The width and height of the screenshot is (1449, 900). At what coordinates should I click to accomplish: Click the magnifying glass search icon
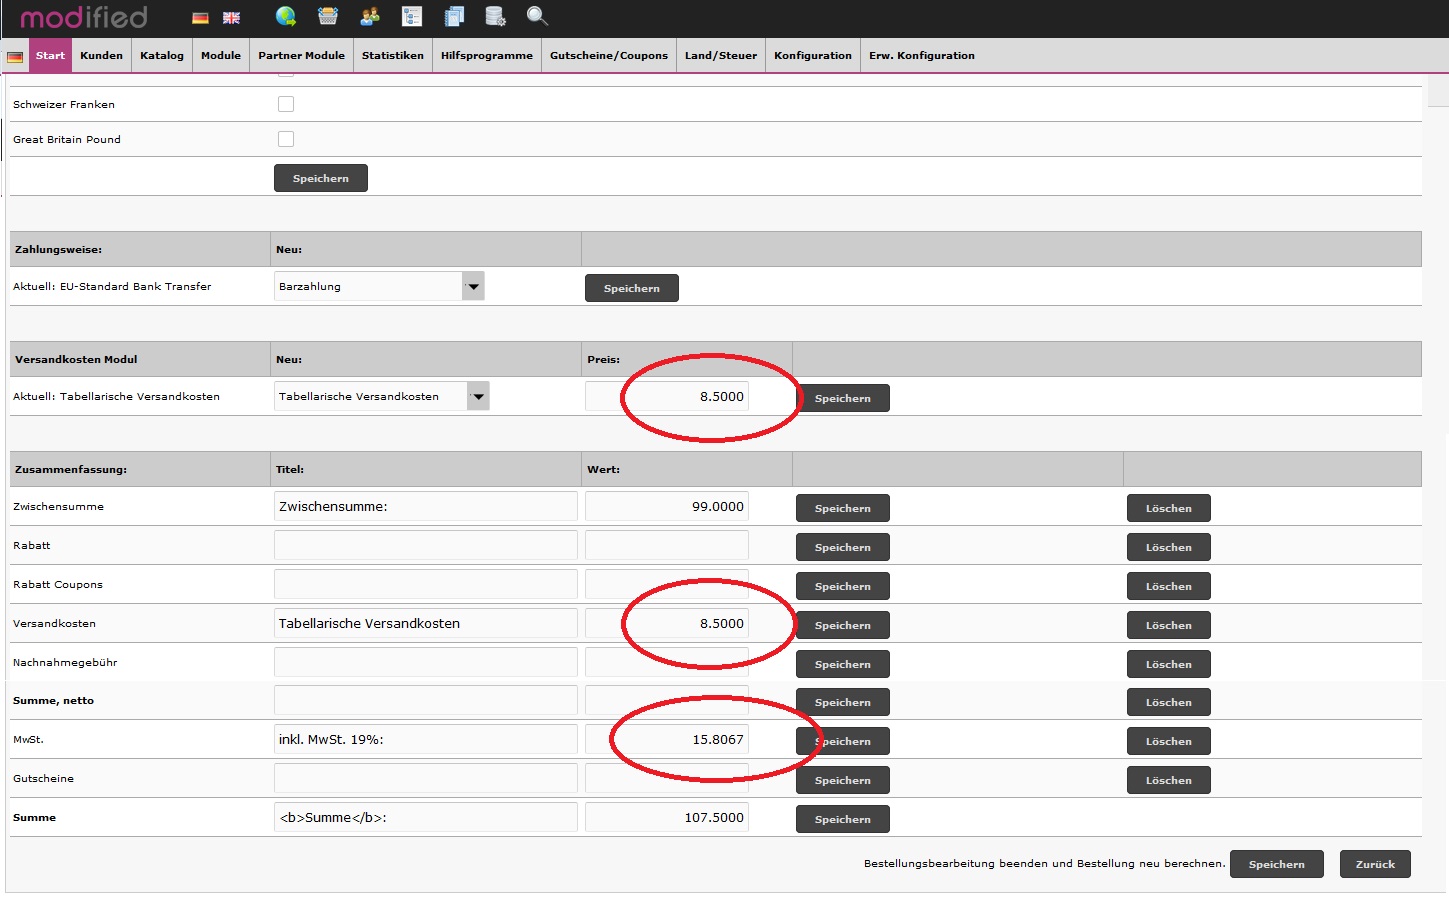pyautogui.click(x=537, y=16)
